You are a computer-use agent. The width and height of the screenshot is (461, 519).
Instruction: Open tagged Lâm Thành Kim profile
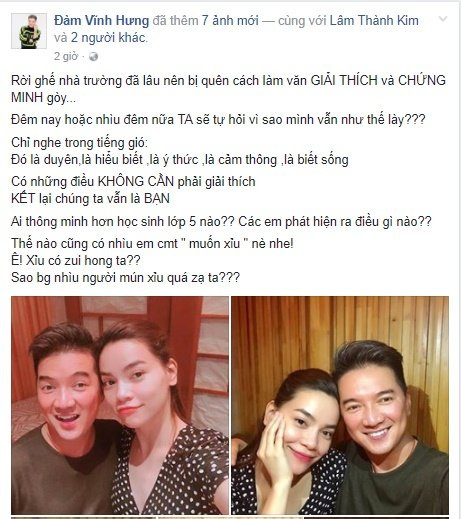pyautogui.click(x=374, y=21)
